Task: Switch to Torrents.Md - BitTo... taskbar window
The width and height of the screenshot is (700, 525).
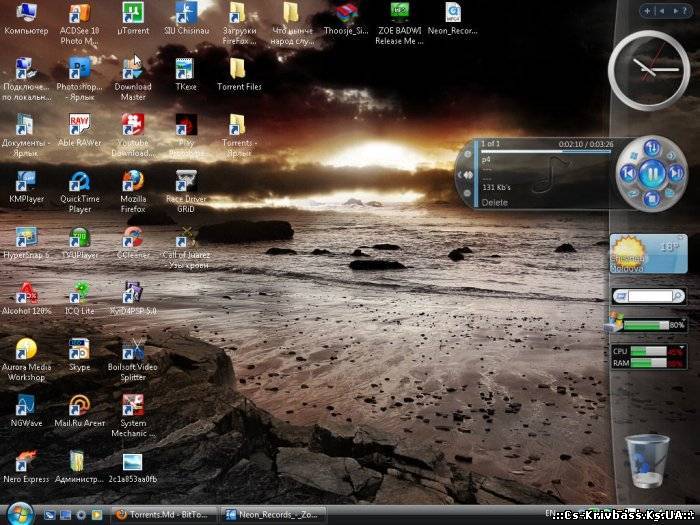Action: click(x=163, y=515)
